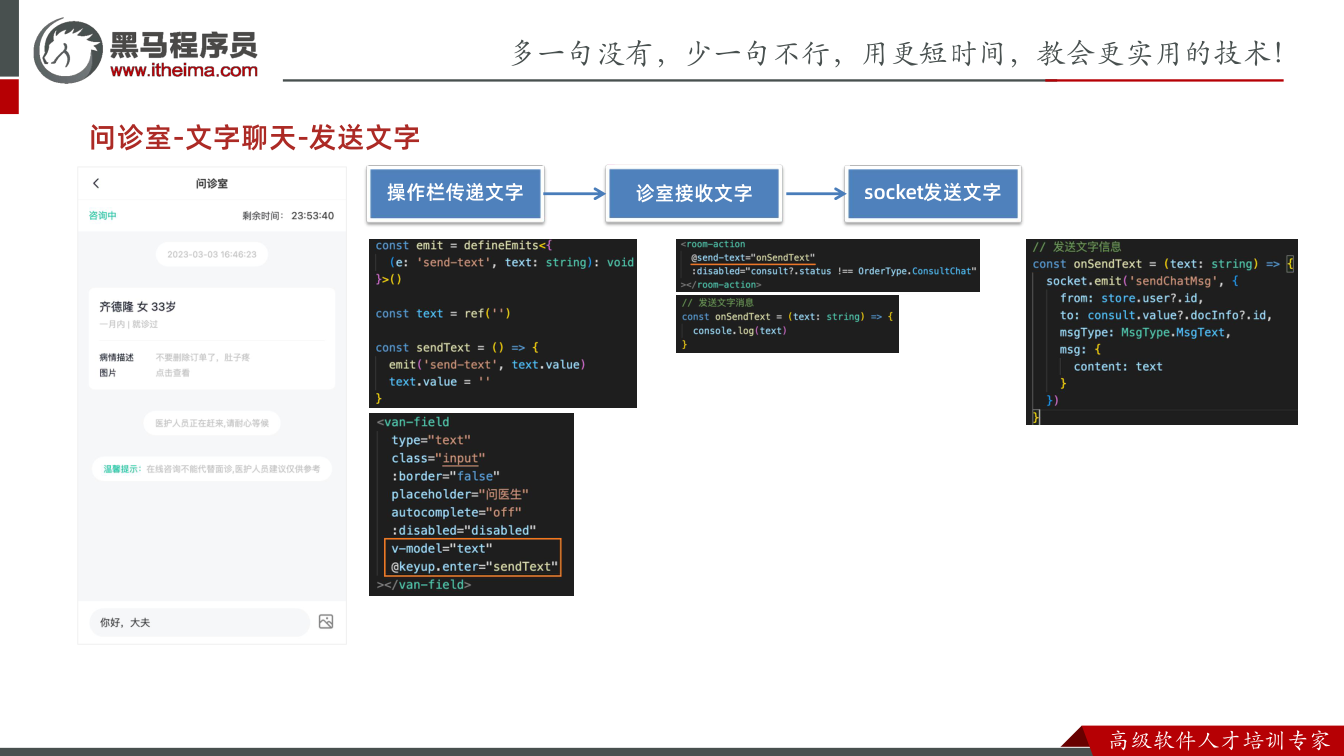Tap the image upload icon beside the chat input
Screen dimensions: 1344x756
pyautogui.click(x=326, y=622)
